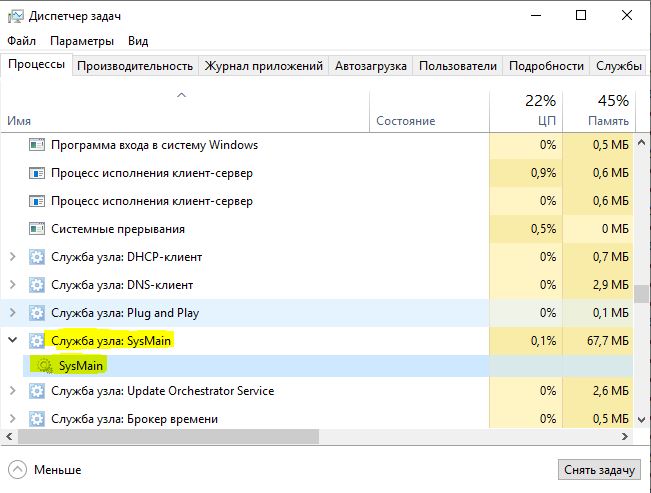Open the Файл menu

(x=22, y=41)
